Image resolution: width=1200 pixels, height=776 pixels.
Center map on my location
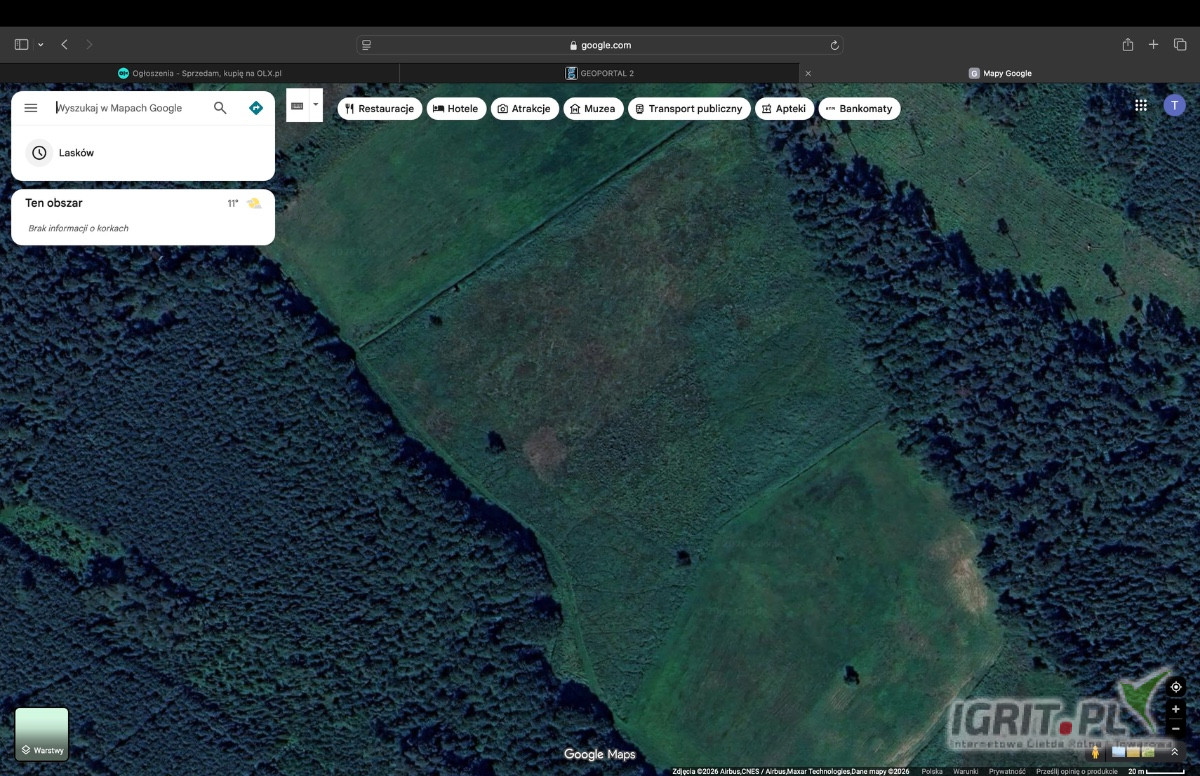[1176, 687]
